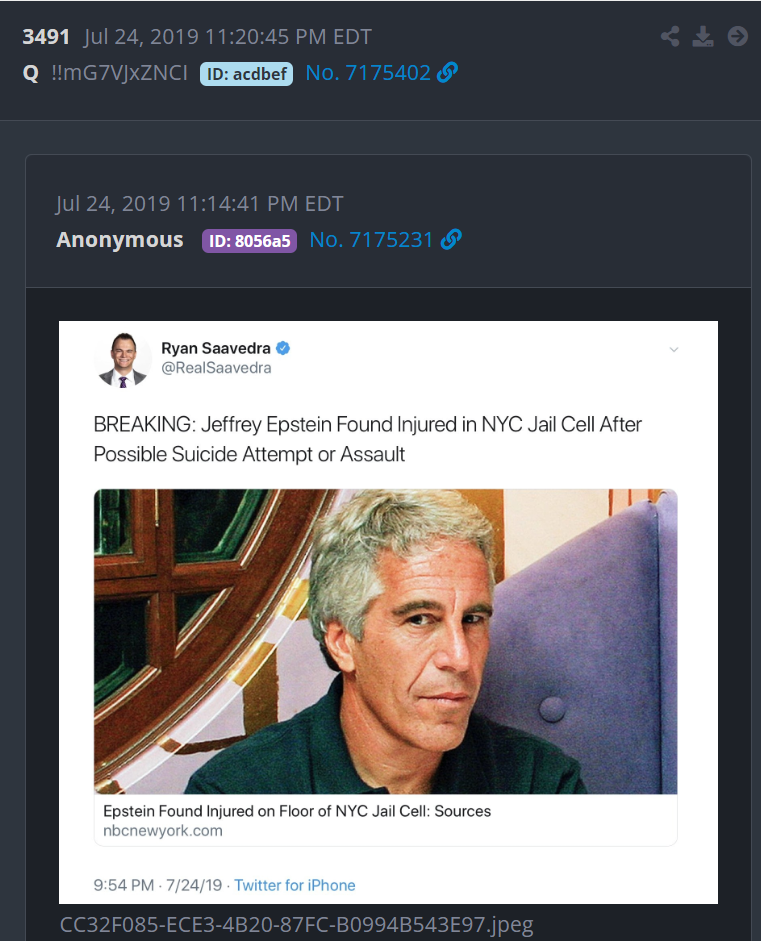
Task: Click the article preview photo
Action: pyautogui.click(x=385, y=642)
